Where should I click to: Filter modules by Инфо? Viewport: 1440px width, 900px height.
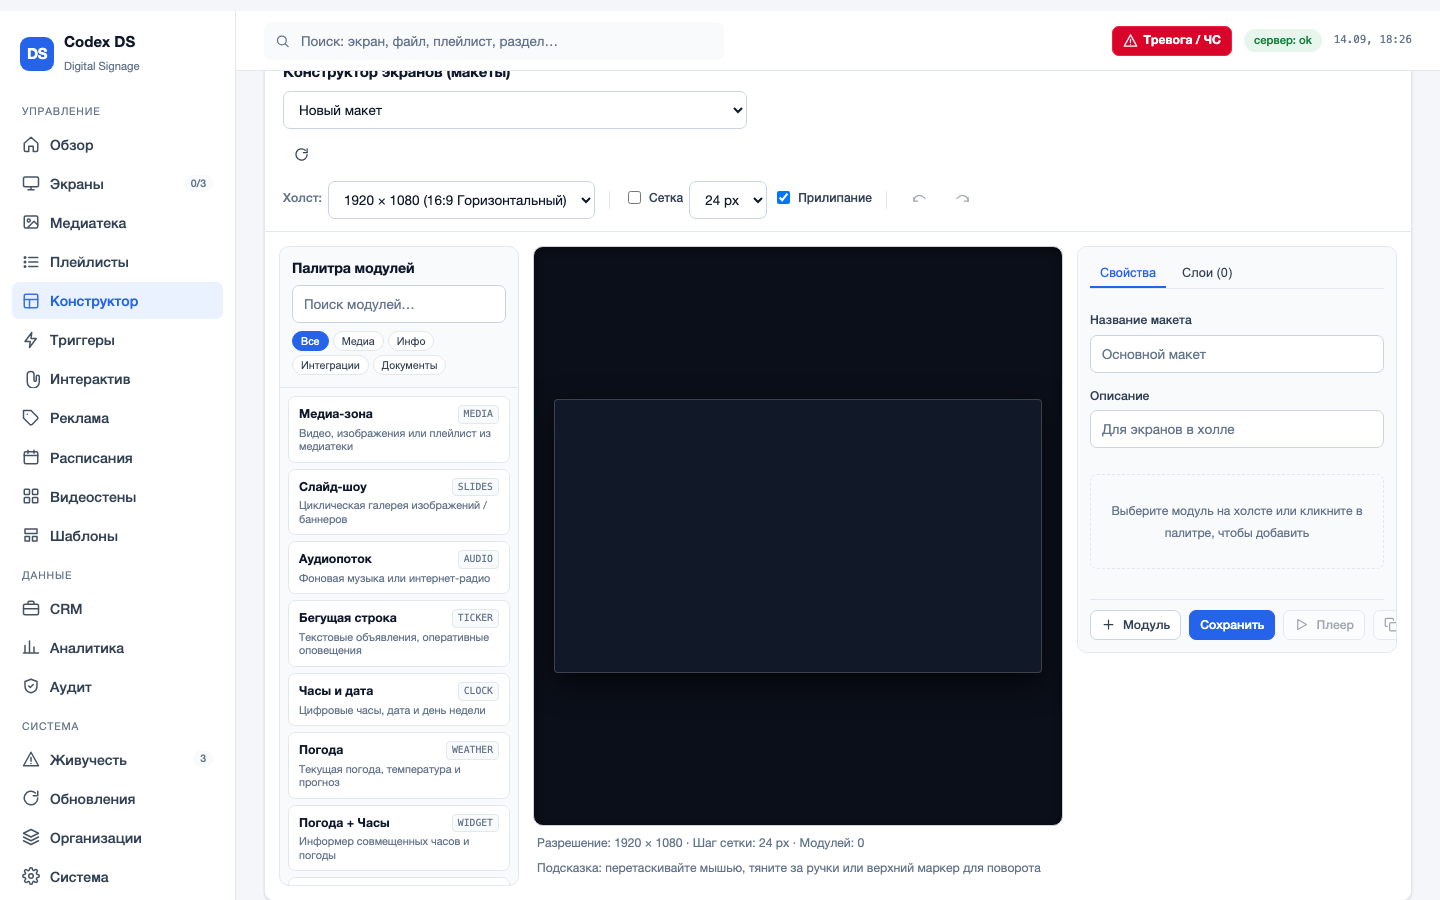(411, 341)
